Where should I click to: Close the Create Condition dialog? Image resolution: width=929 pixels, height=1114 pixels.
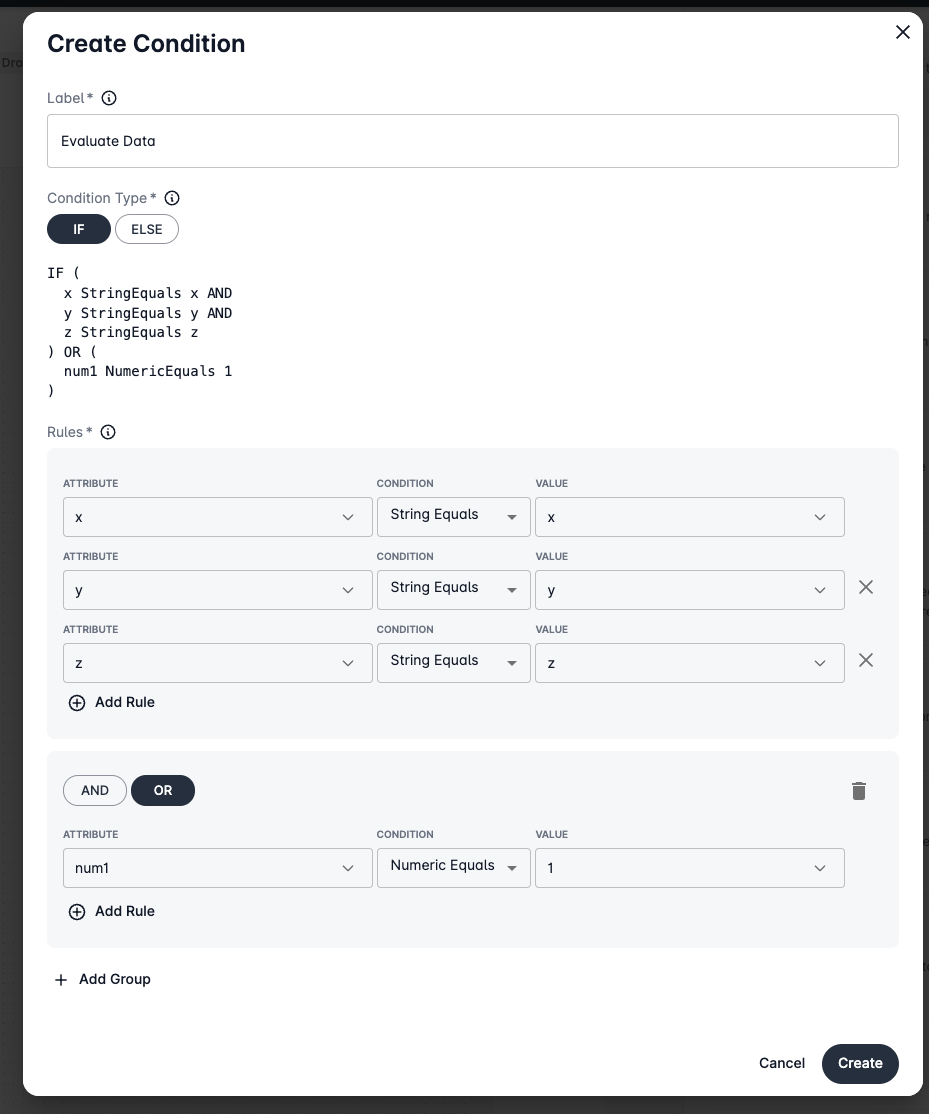902,32
